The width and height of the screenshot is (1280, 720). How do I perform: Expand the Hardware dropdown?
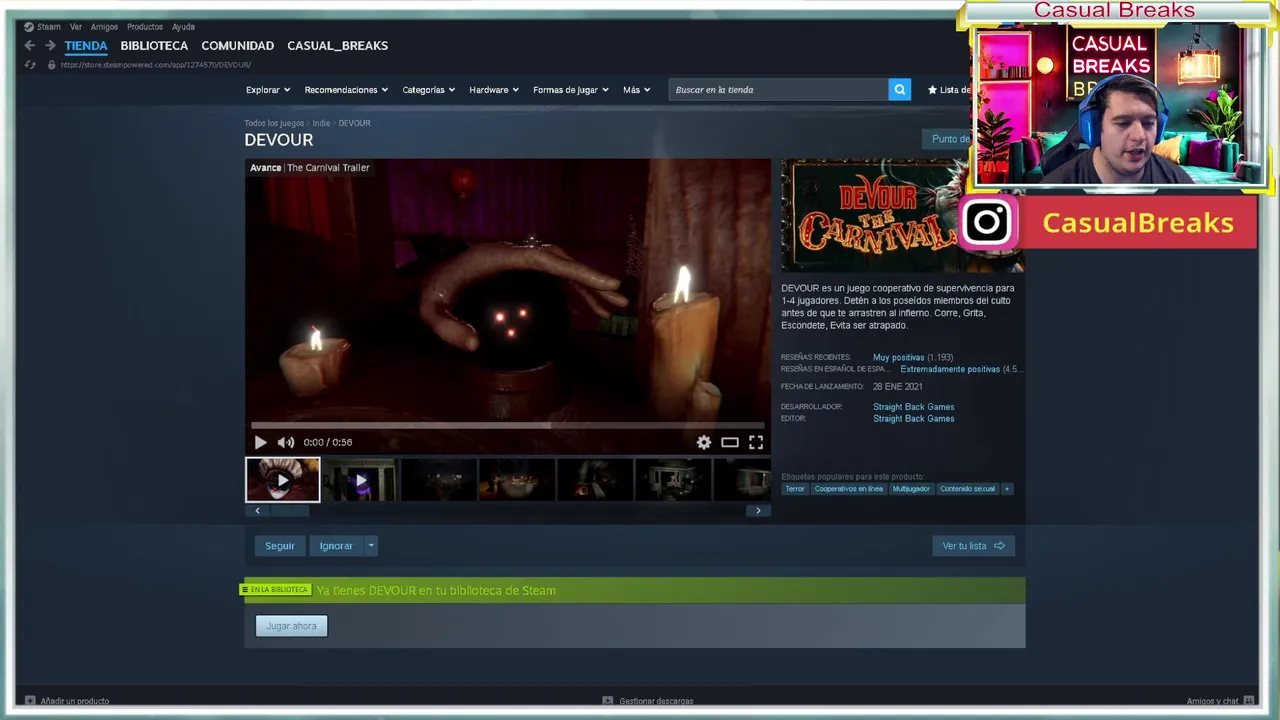point(494,90)
